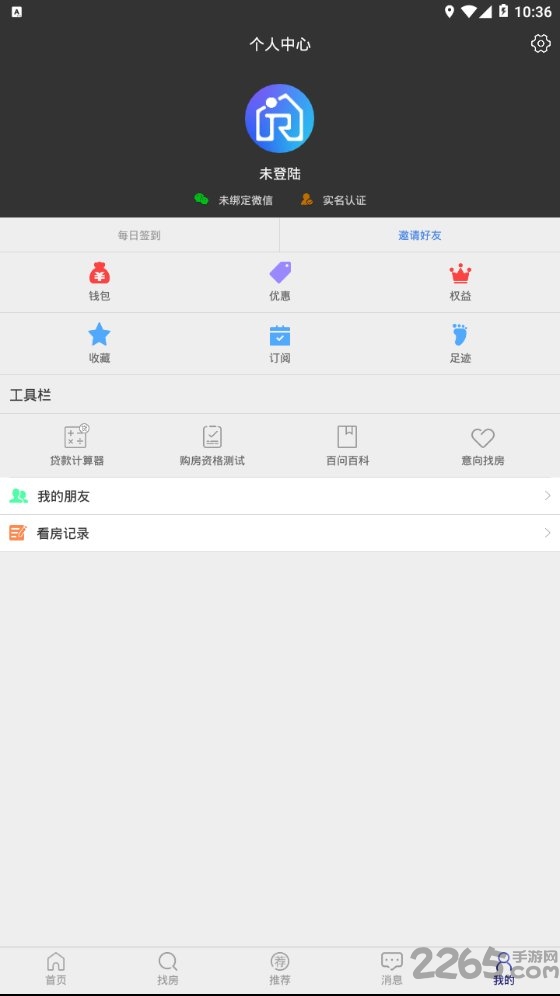
Task: Switch to the 我的 profile tab
Action: point(503,969)
